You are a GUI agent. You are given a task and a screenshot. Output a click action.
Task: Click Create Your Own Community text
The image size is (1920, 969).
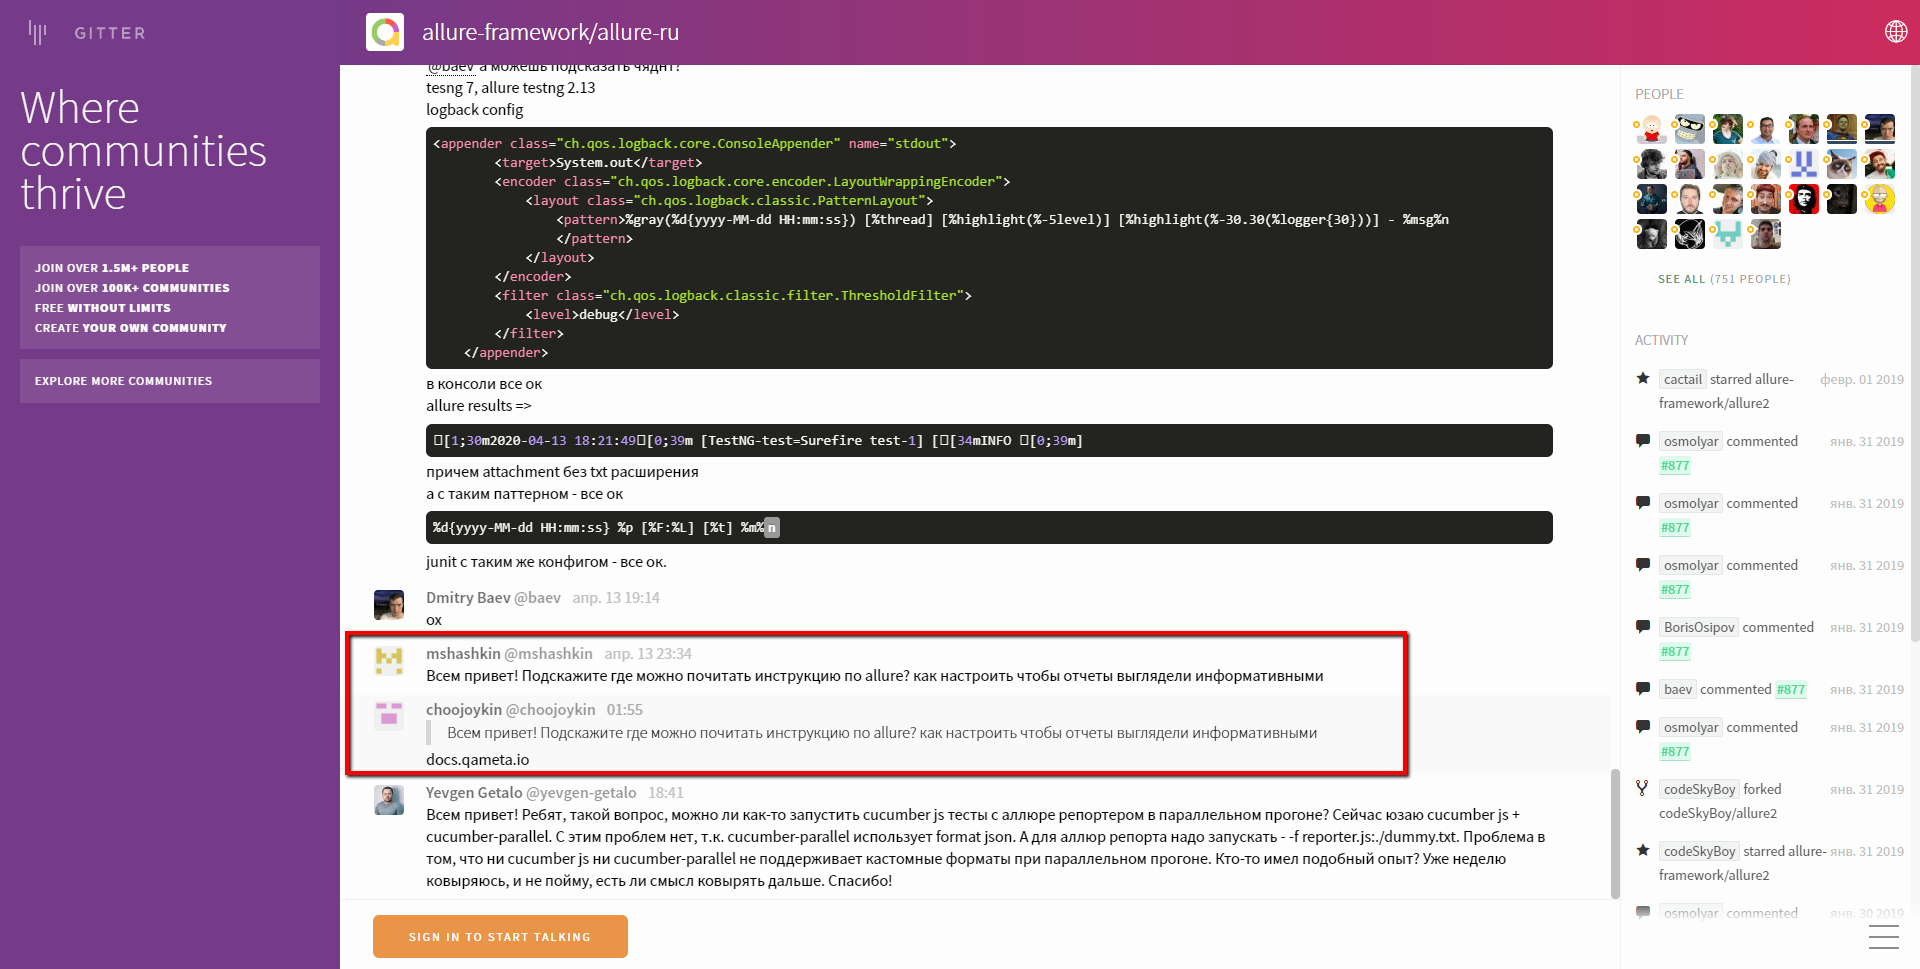(x=131, y=328)
